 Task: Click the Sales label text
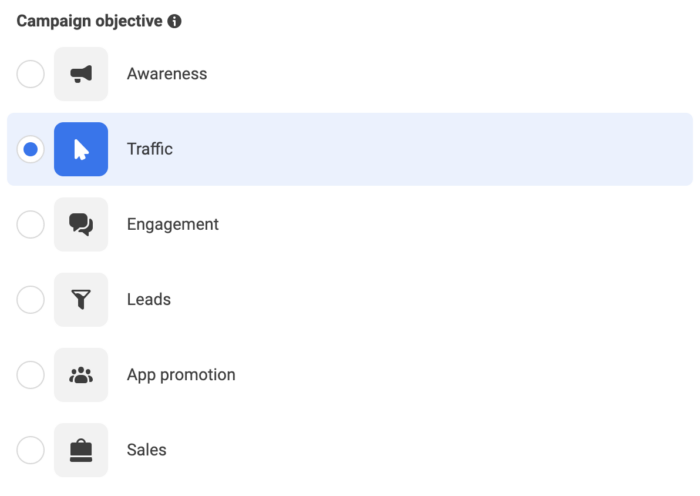[146, 450]
